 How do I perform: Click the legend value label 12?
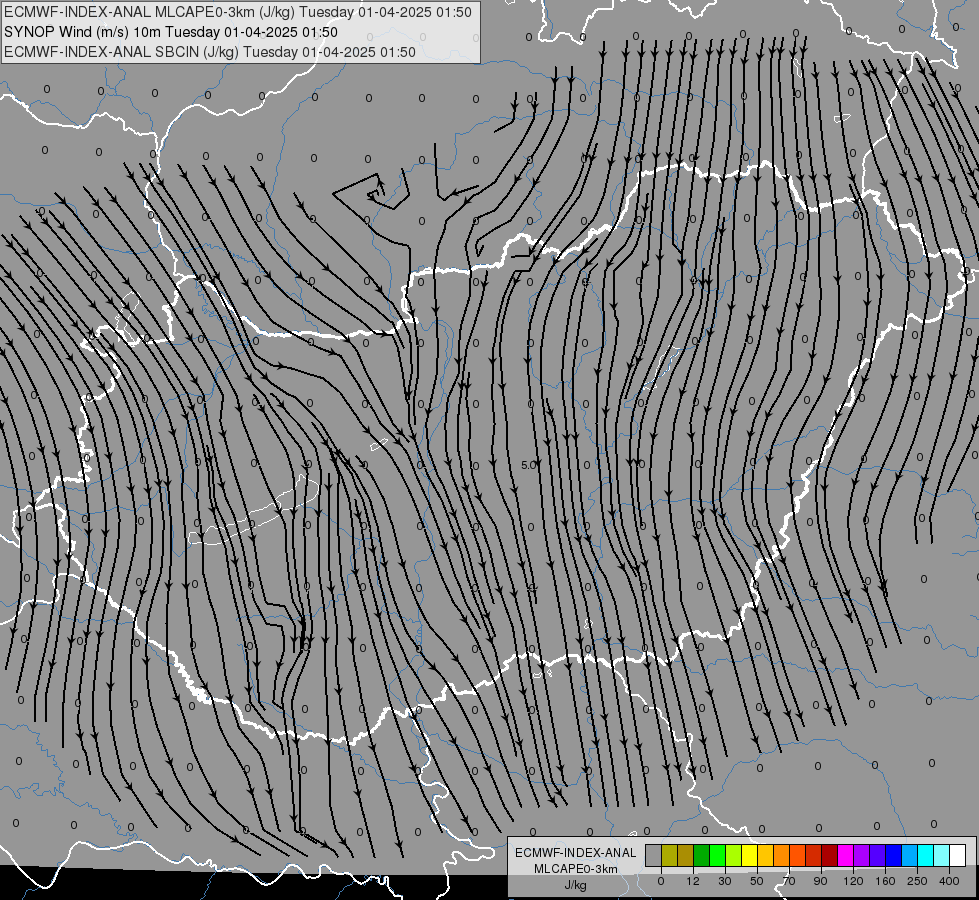(x=693, y=881)
